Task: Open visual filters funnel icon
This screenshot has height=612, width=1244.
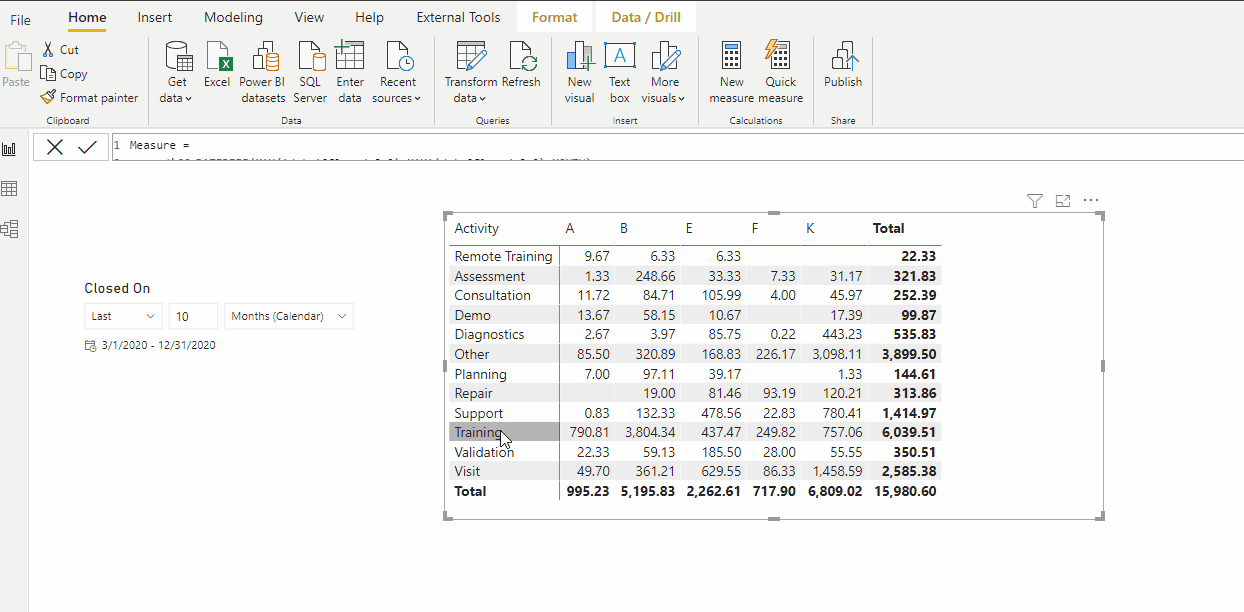Action: (x=1035, y=201)
